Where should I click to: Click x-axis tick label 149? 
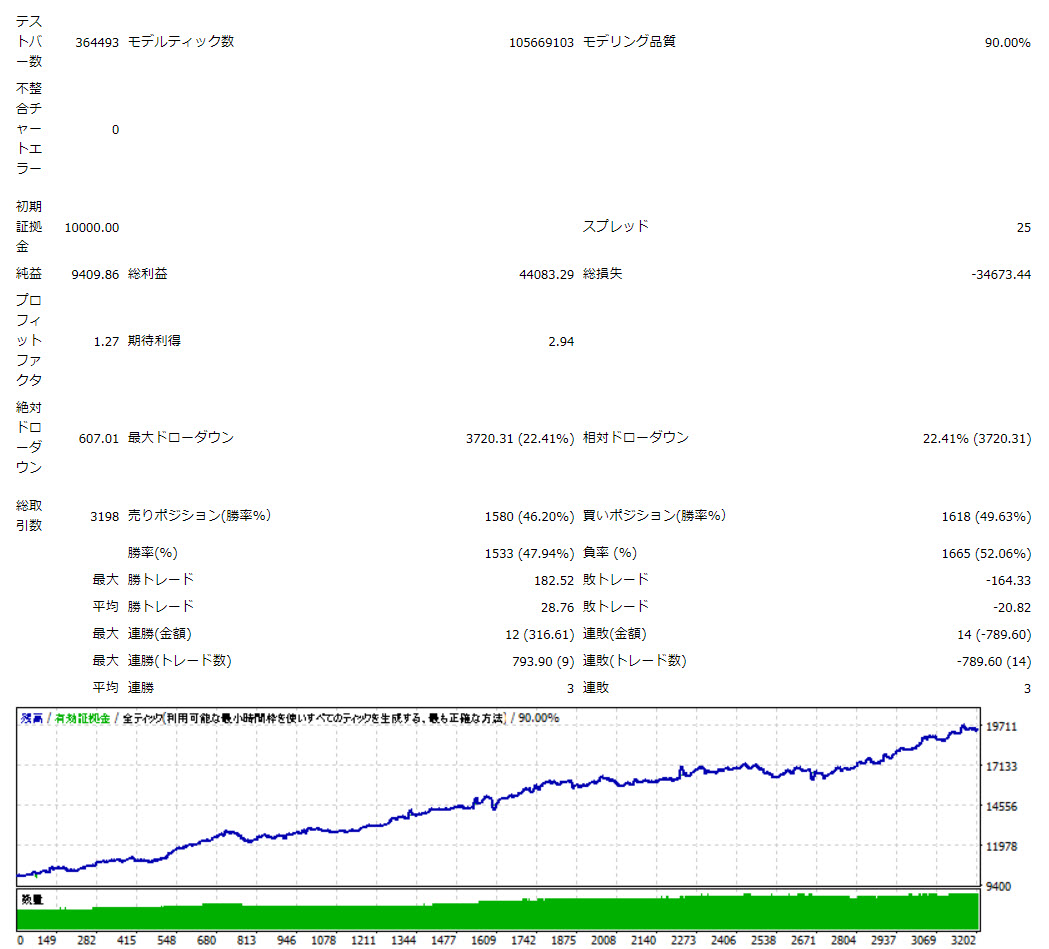click(46, 940)
